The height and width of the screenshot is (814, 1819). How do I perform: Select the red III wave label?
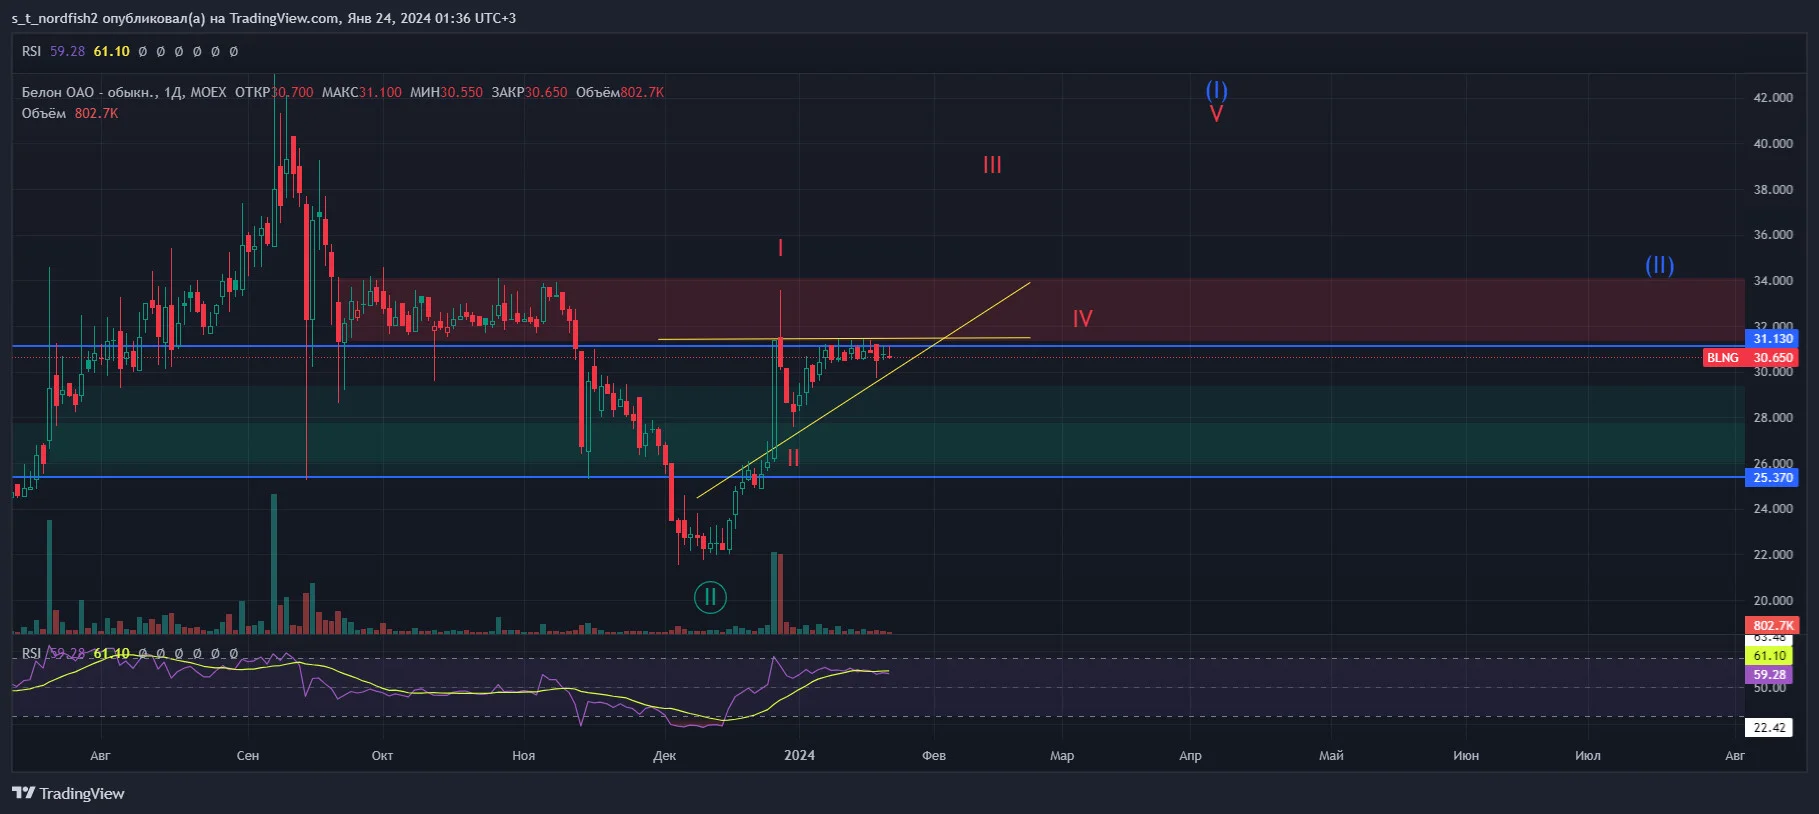click(992, 164)
